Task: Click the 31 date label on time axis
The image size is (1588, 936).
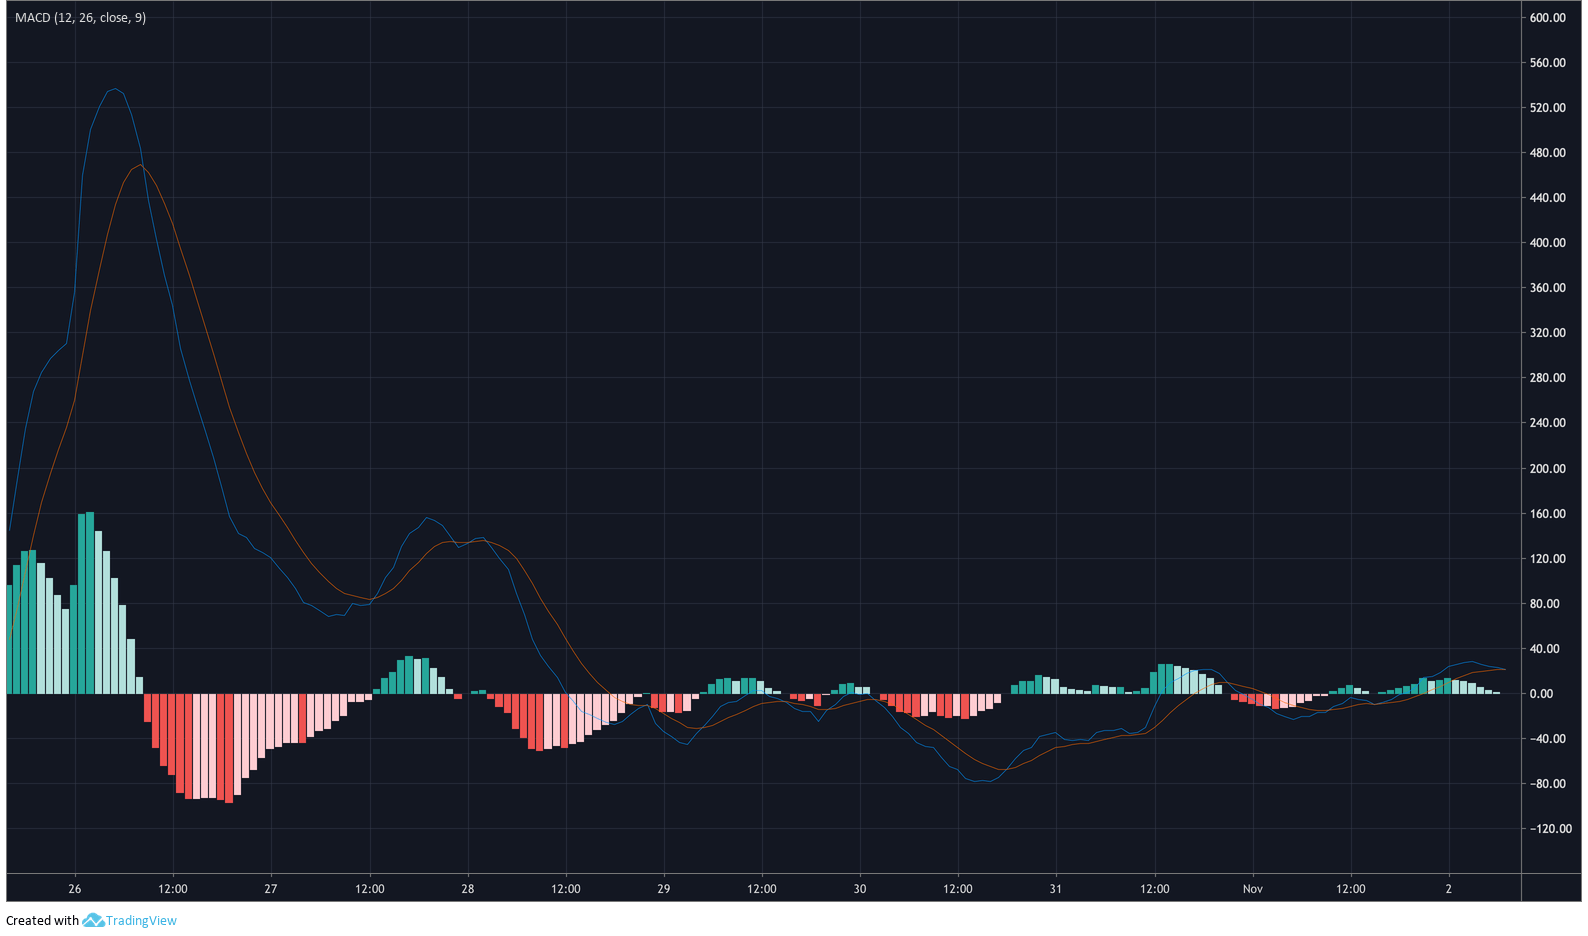Action: tap(1056, 889)
